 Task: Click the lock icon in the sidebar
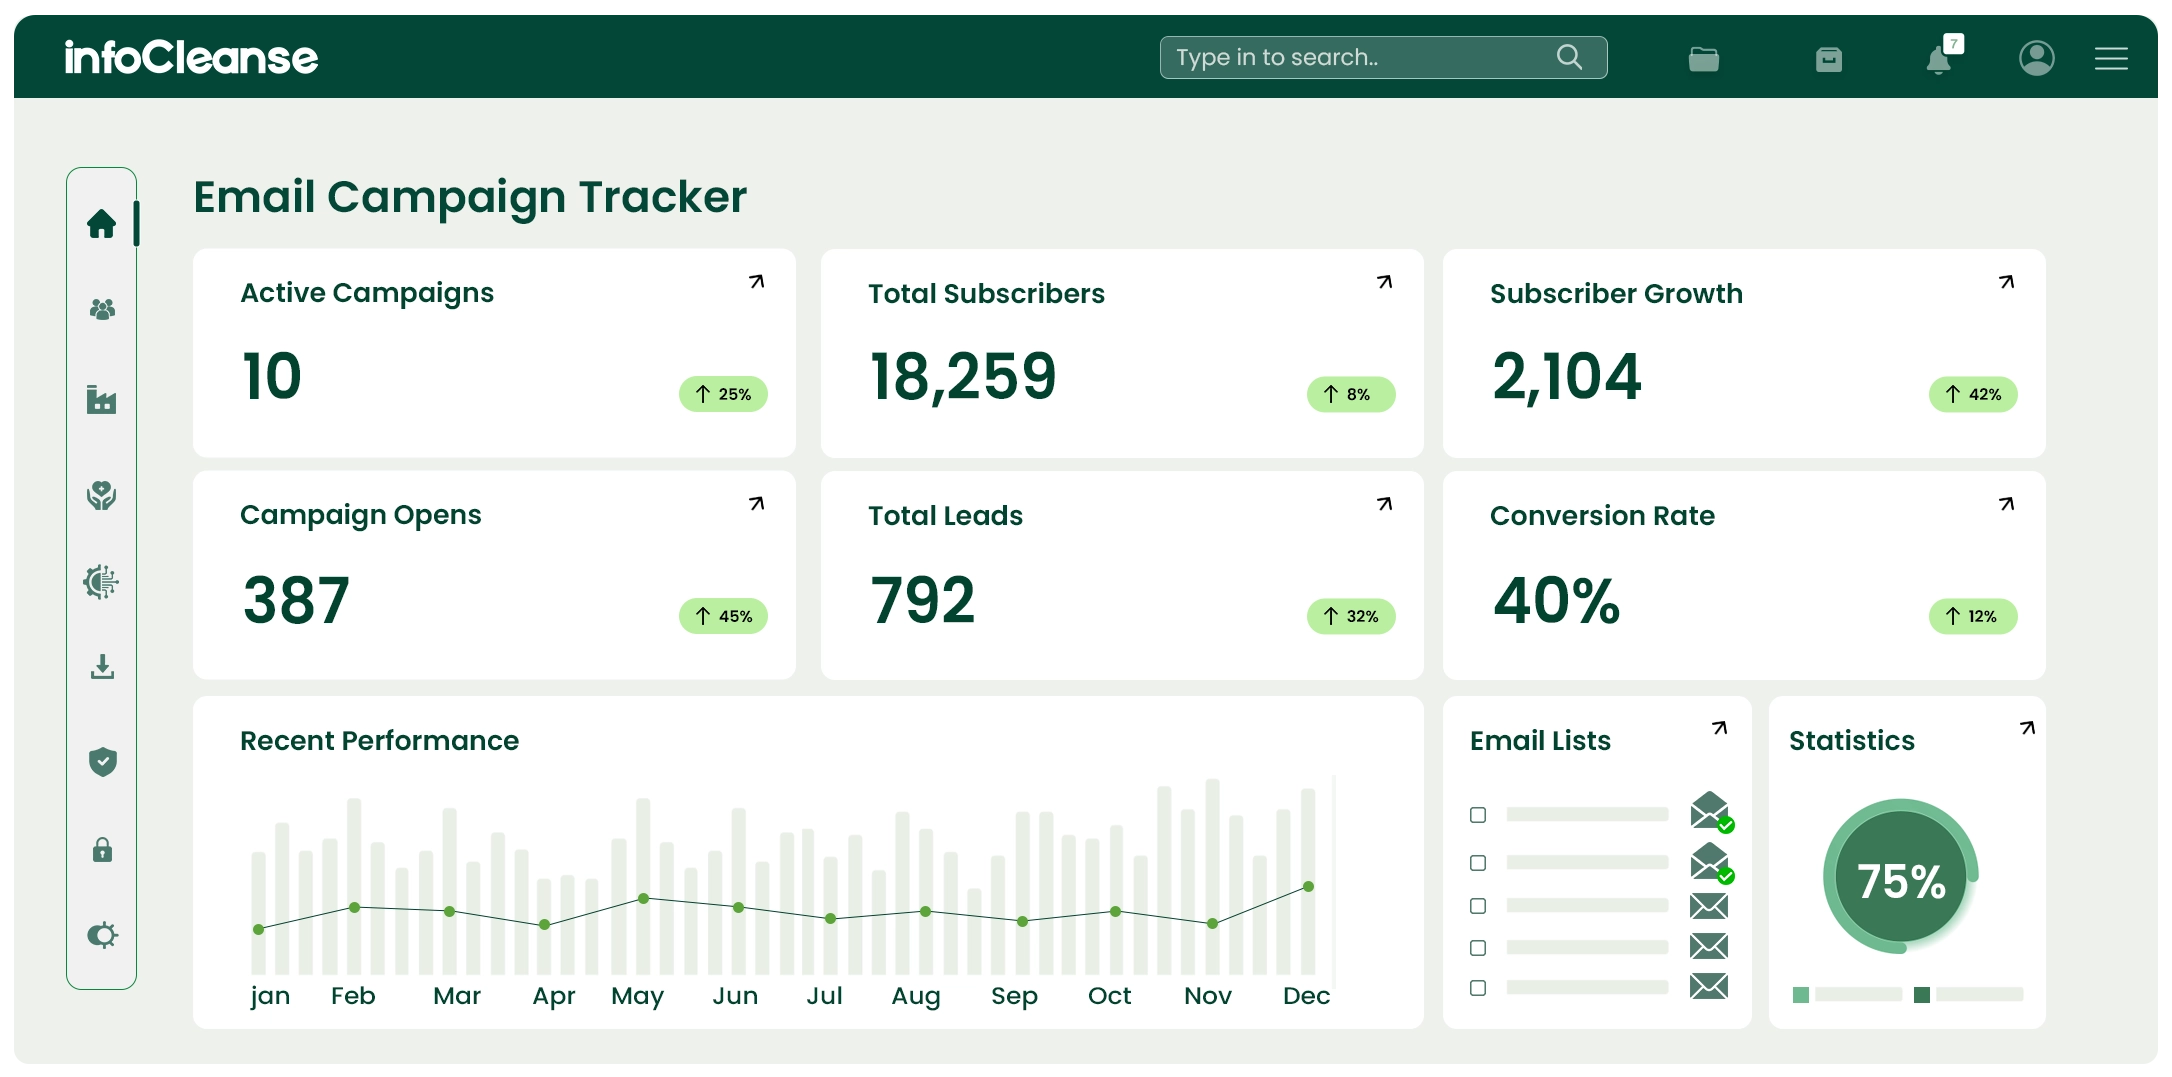click(102, 849)
